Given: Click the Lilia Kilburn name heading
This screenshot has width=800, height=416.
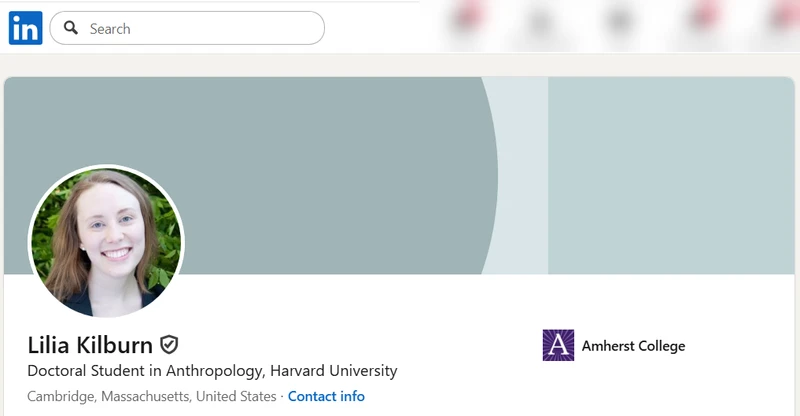Looking at the screenshot, I should pos(90,345).
